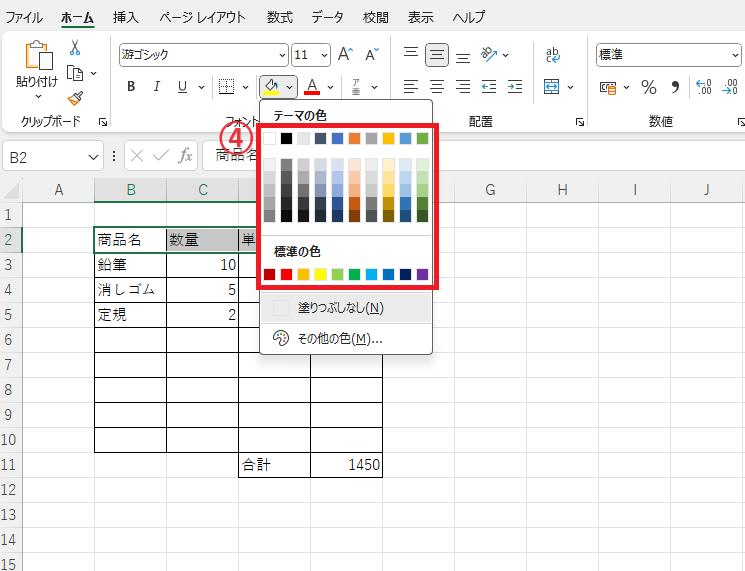Align text right

coord(463,86)
